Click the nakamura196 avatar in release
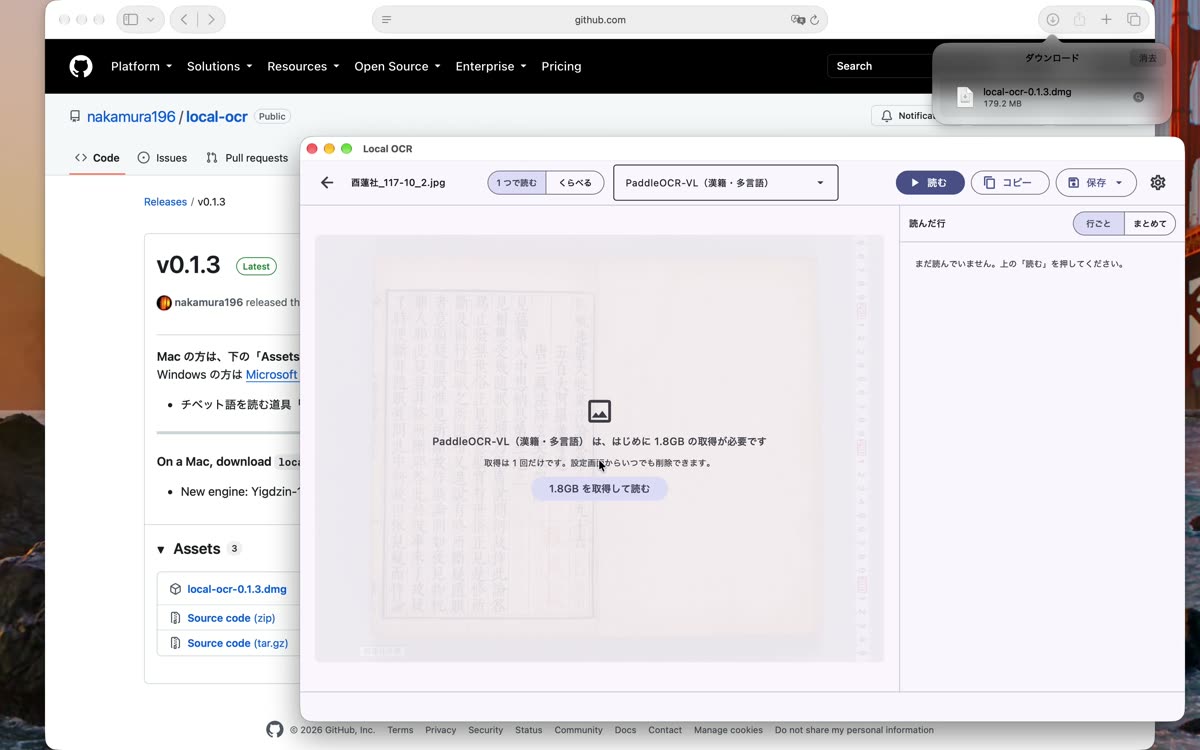Viewport: 1200px width, 750px height. click(164, 302)
